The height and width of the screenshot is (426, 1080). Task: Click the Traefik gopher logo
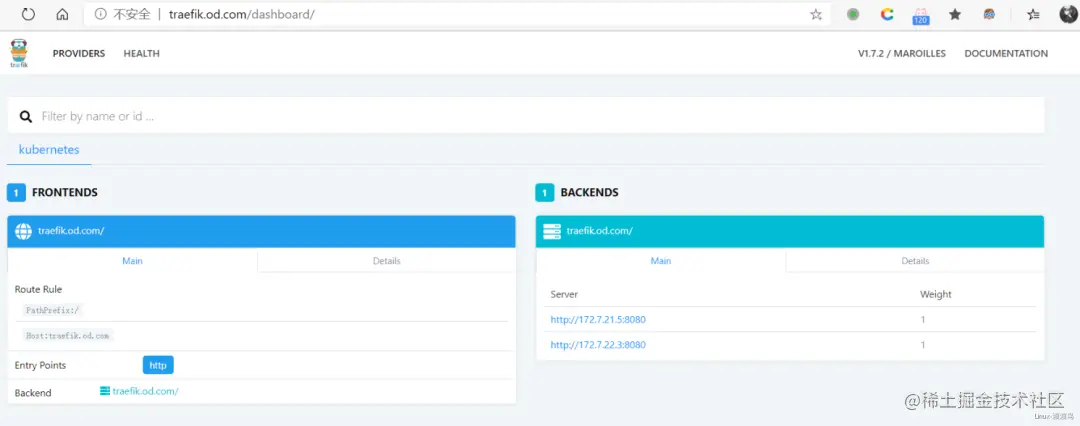coord(19,54)
